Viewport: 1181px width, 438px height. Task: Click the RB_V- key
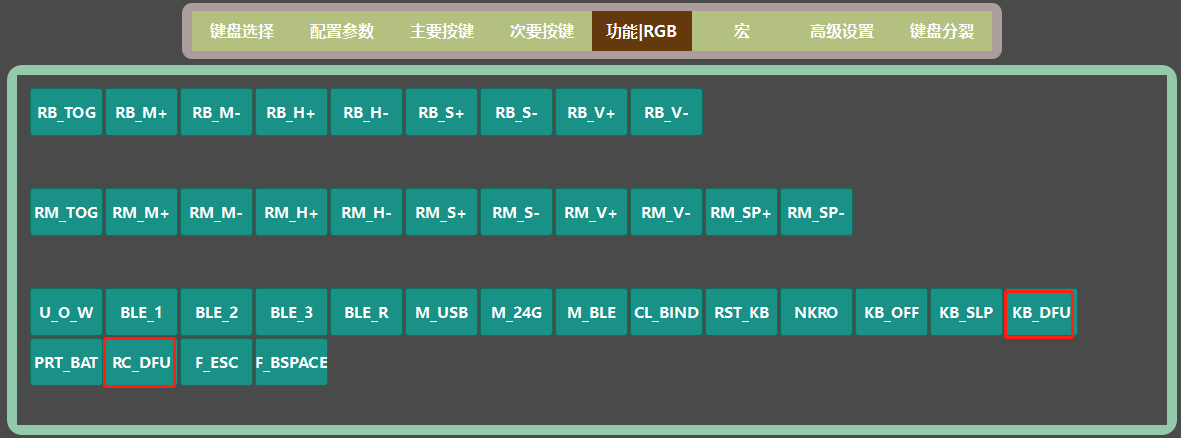pyautogui.click(x=667, y=112)
